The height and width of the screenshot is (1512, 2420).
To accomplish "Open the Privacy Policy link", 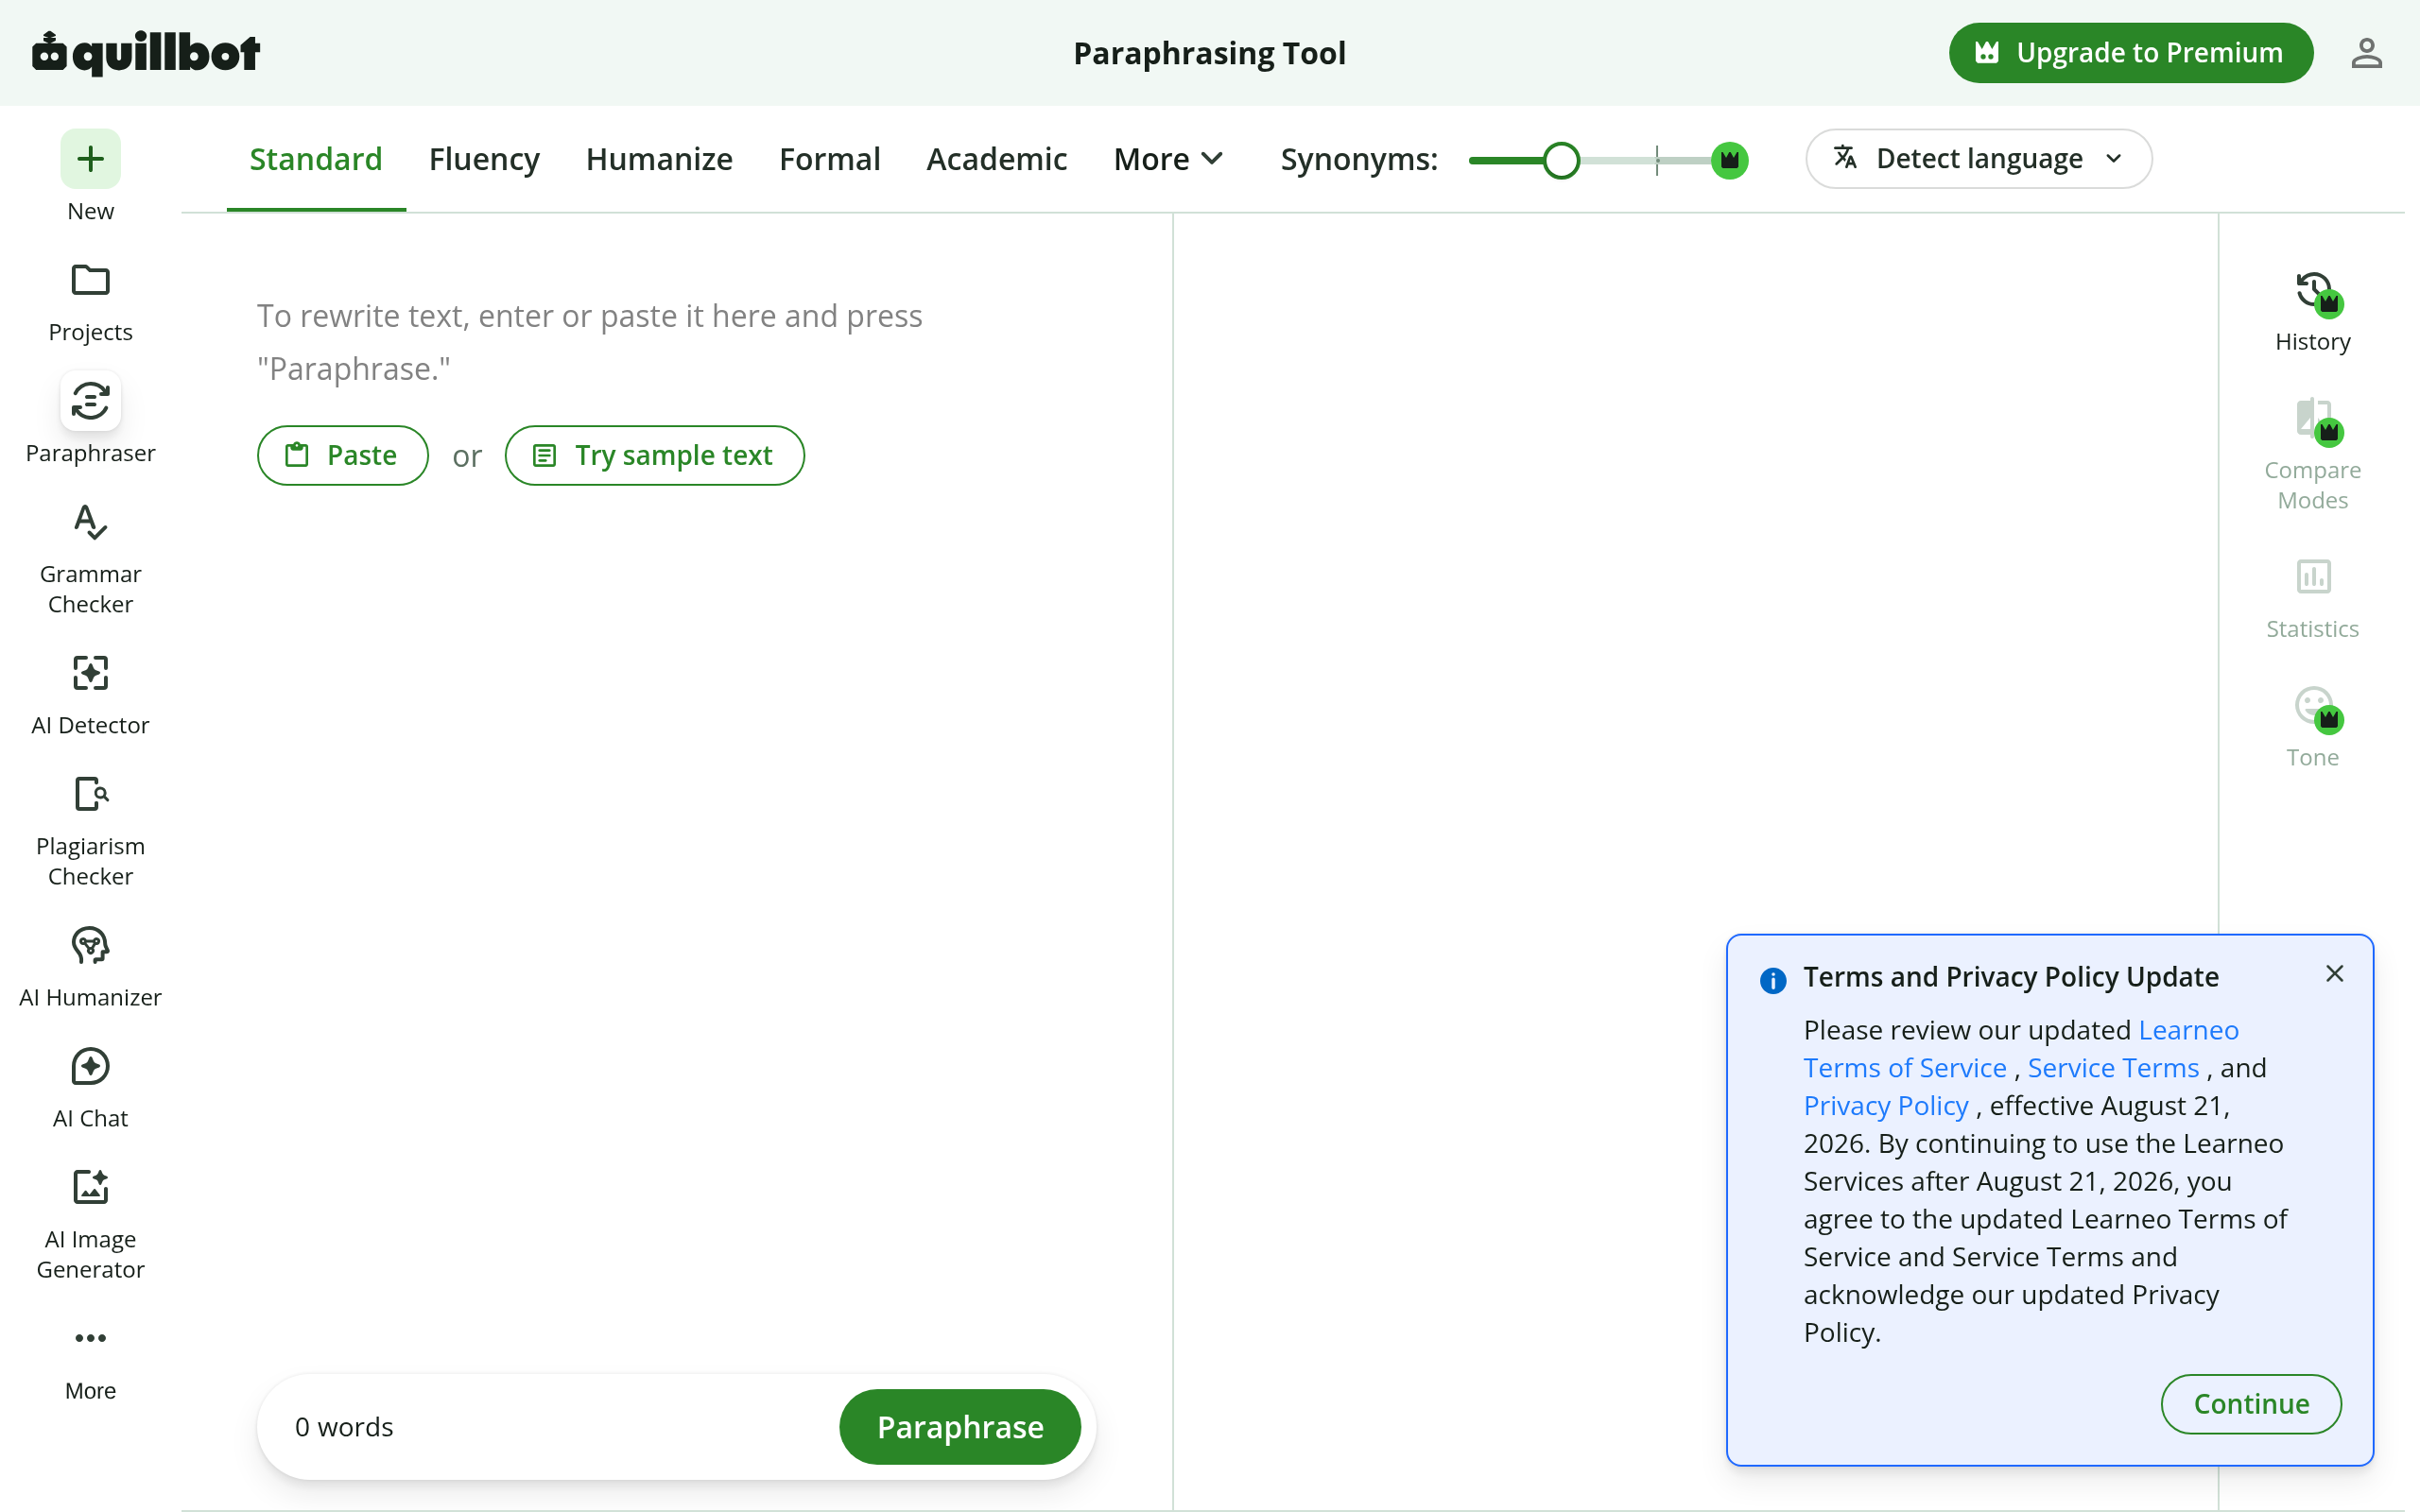I will [x=1885, y=1106].
